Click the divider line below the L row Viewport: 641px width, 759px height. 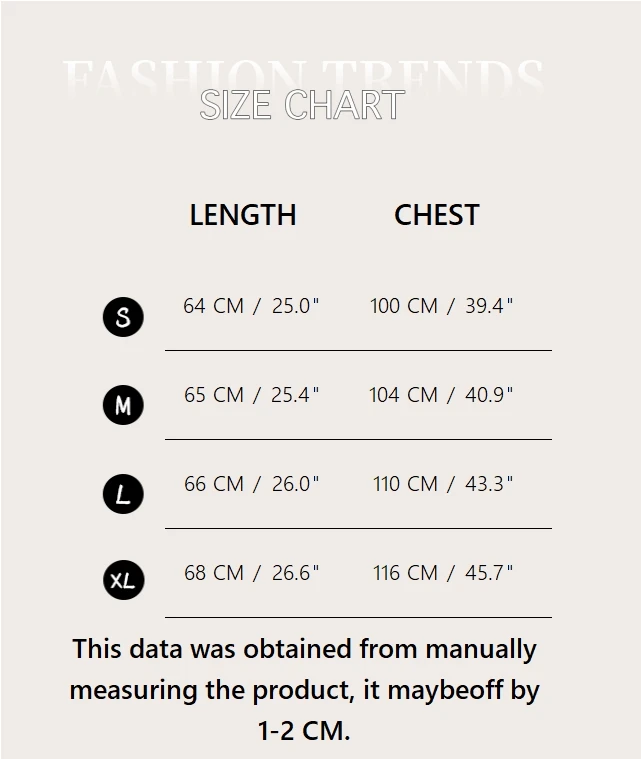click(358, 528)
